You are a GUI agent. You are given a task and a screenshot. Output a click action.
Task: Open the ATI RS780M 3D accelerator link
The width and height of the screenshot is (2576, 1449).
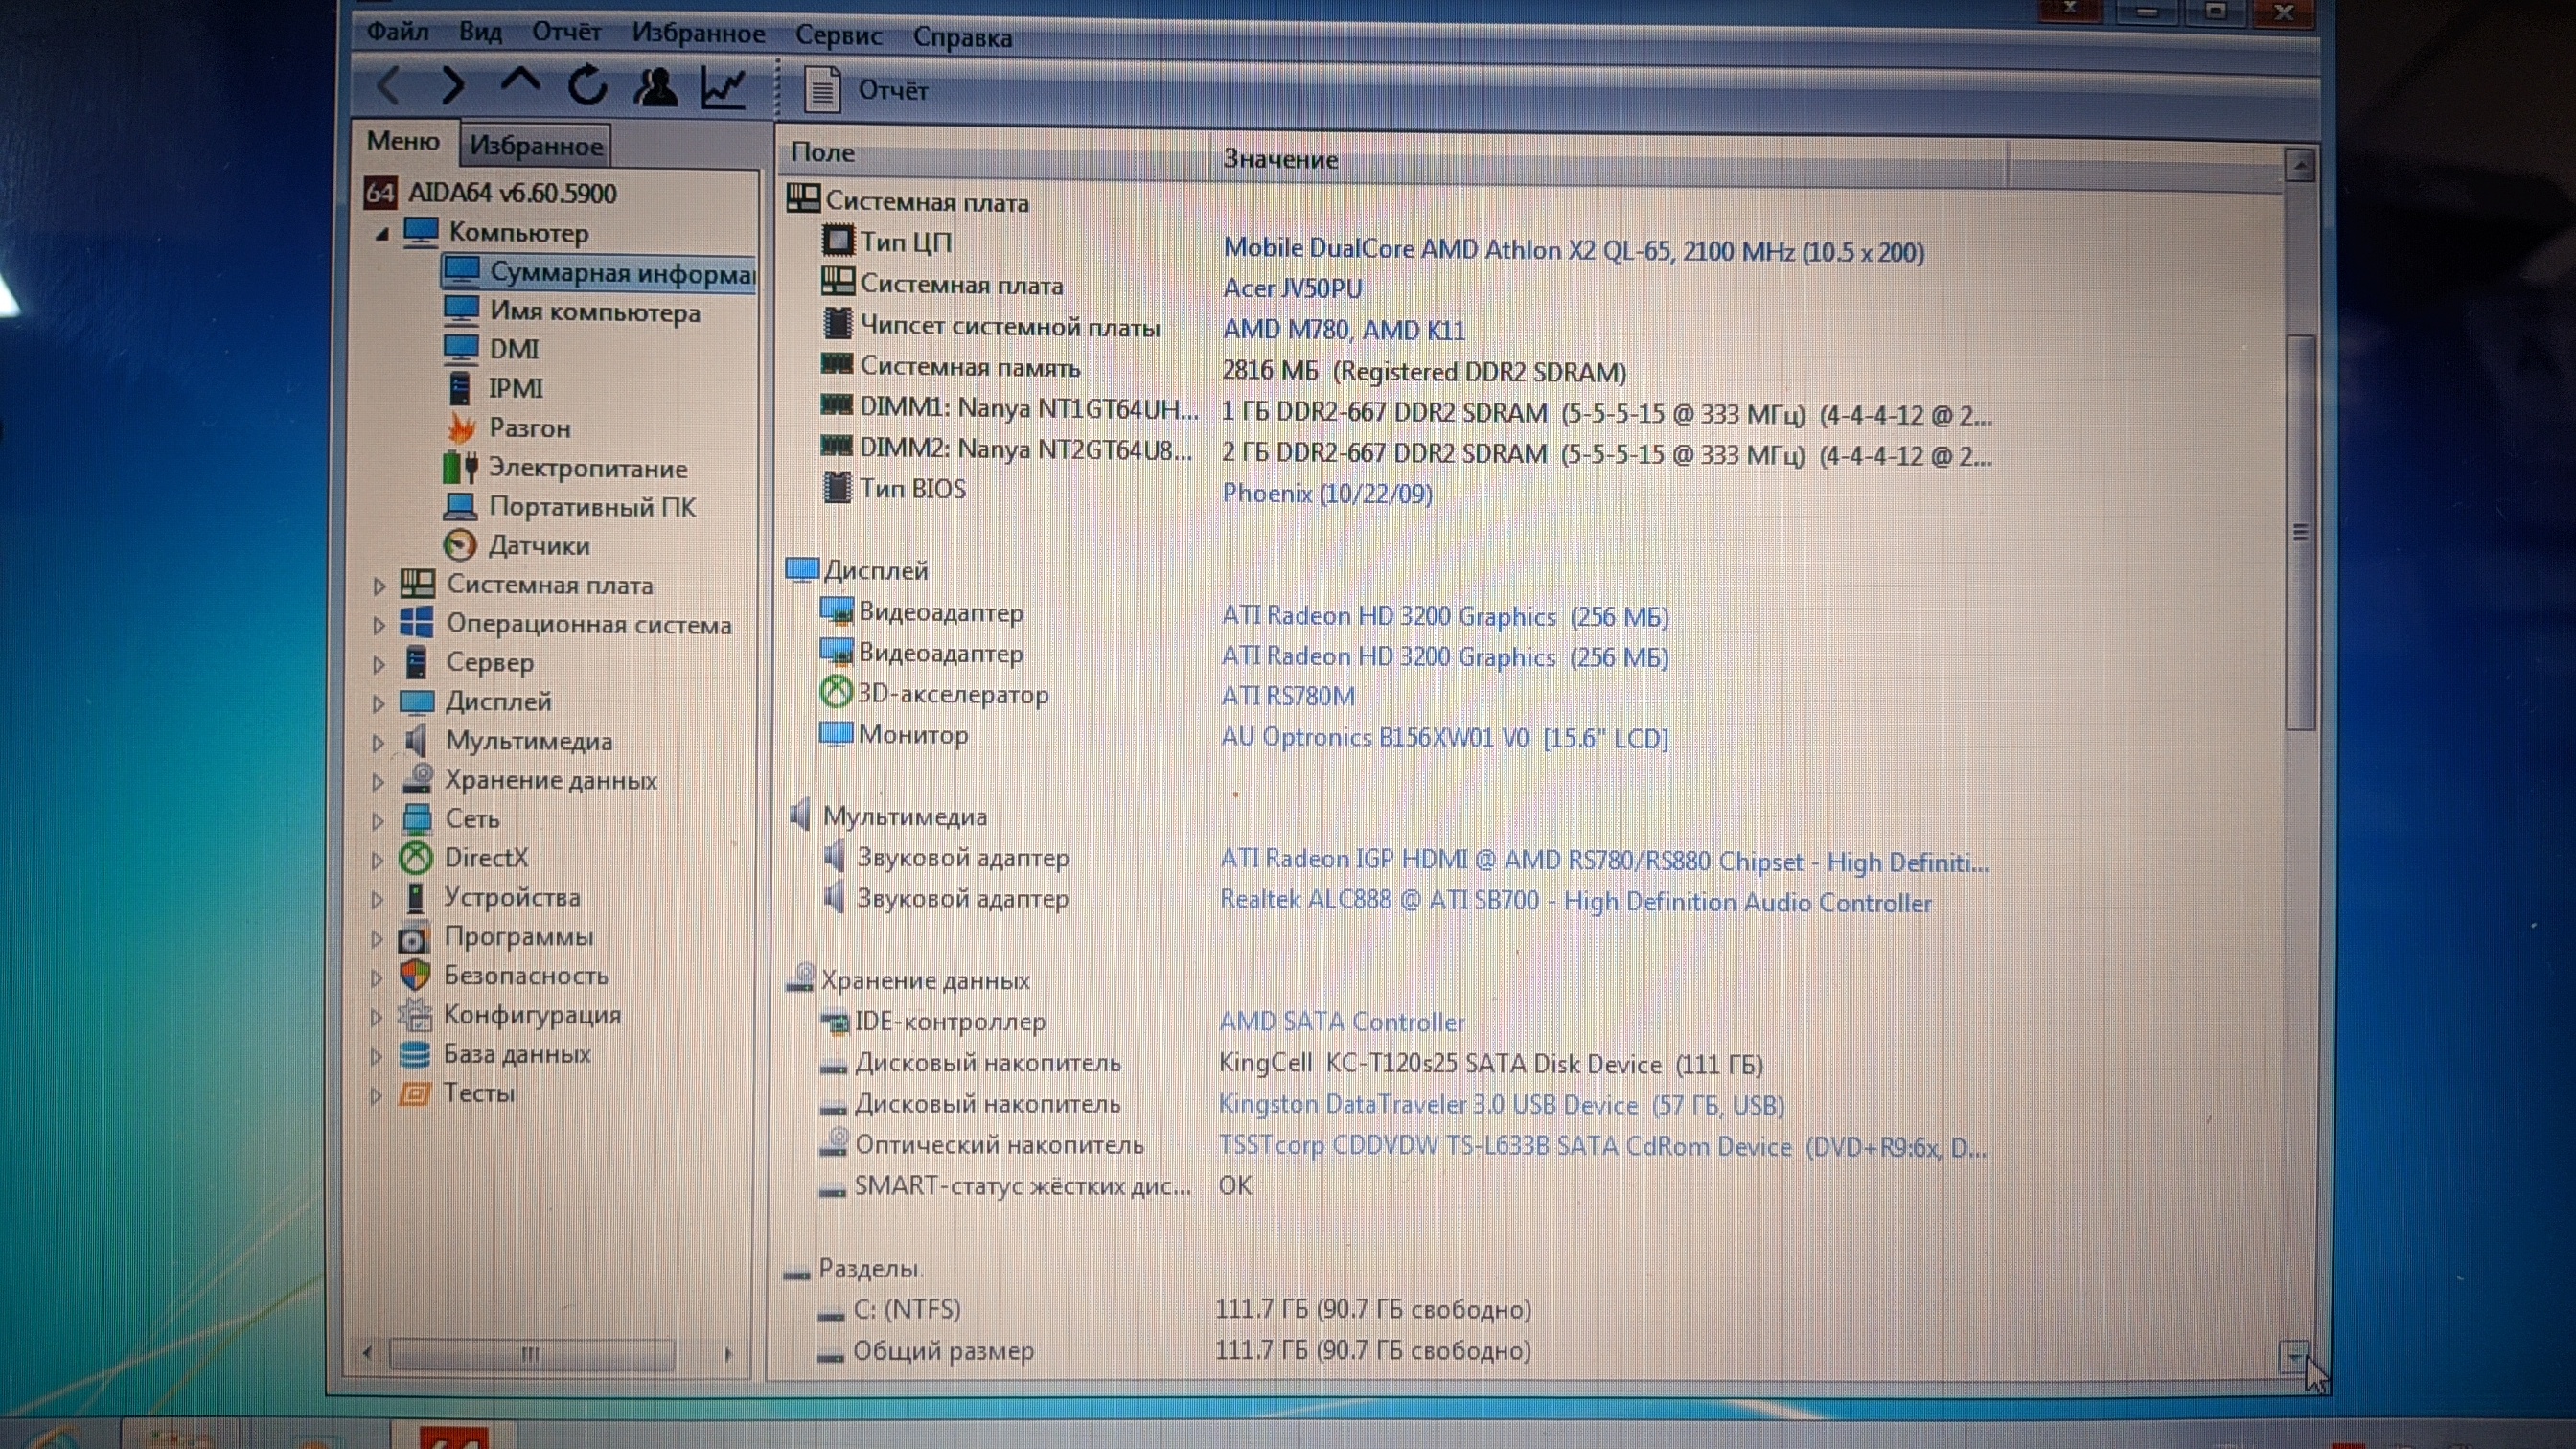coord(1288,696)
